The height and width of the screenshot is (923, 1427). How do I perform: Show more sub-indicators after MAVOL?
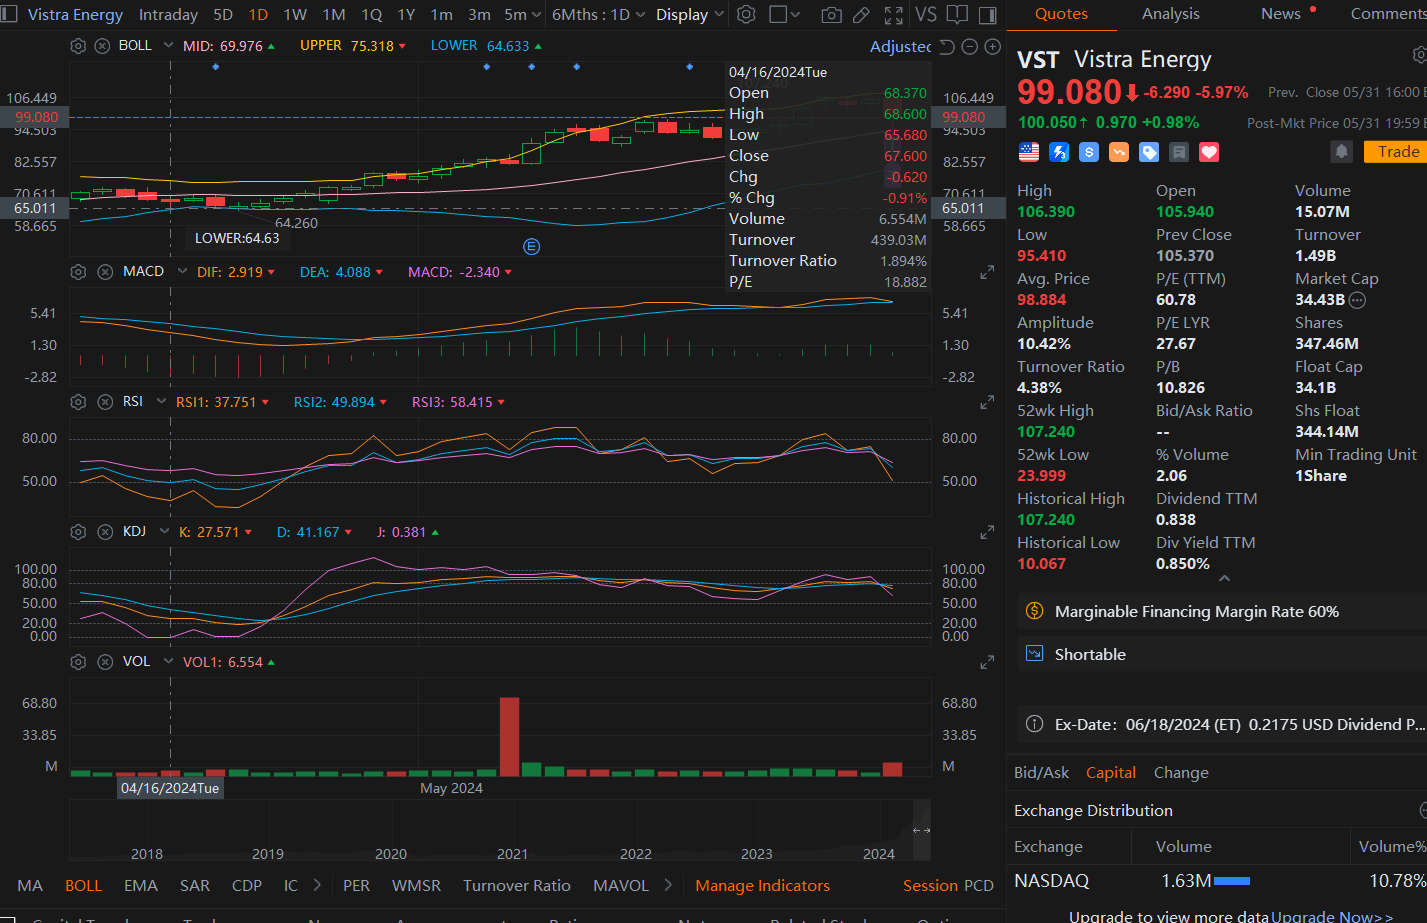(668, 885)
